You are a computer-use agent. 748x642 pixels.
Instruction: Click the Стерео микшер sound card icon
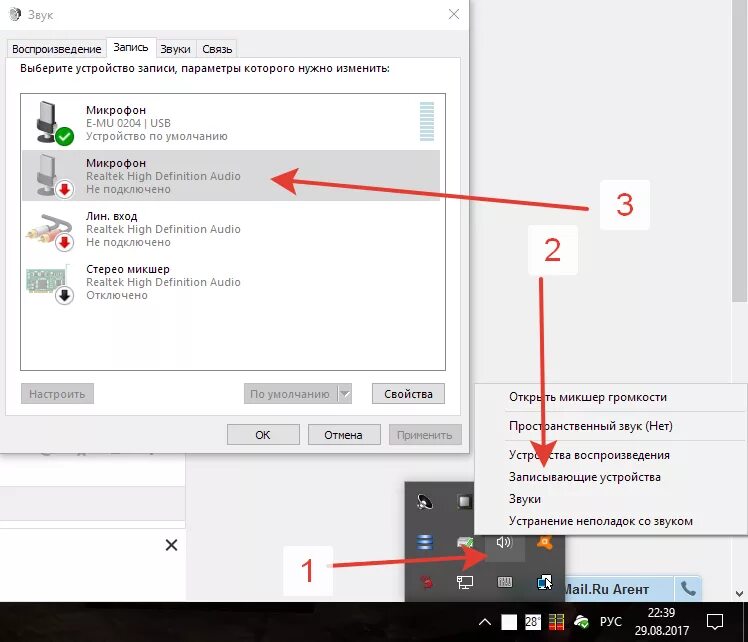(x=50, y=284)
